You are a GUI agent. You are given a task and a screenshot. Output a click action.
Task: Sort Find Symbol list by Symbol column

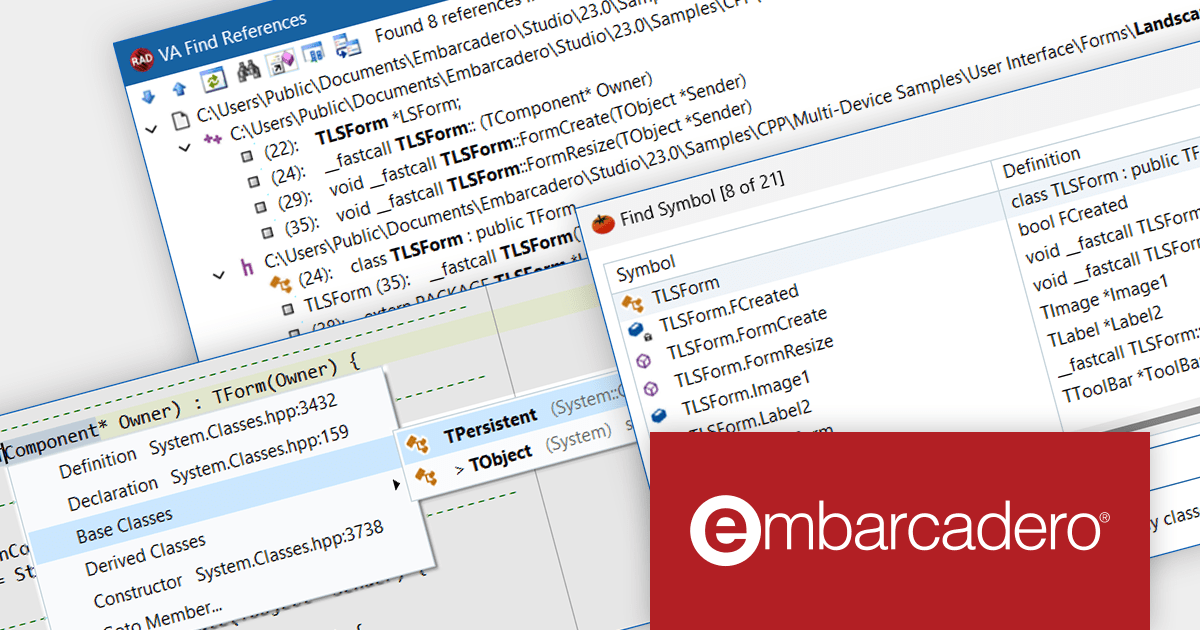645,268
